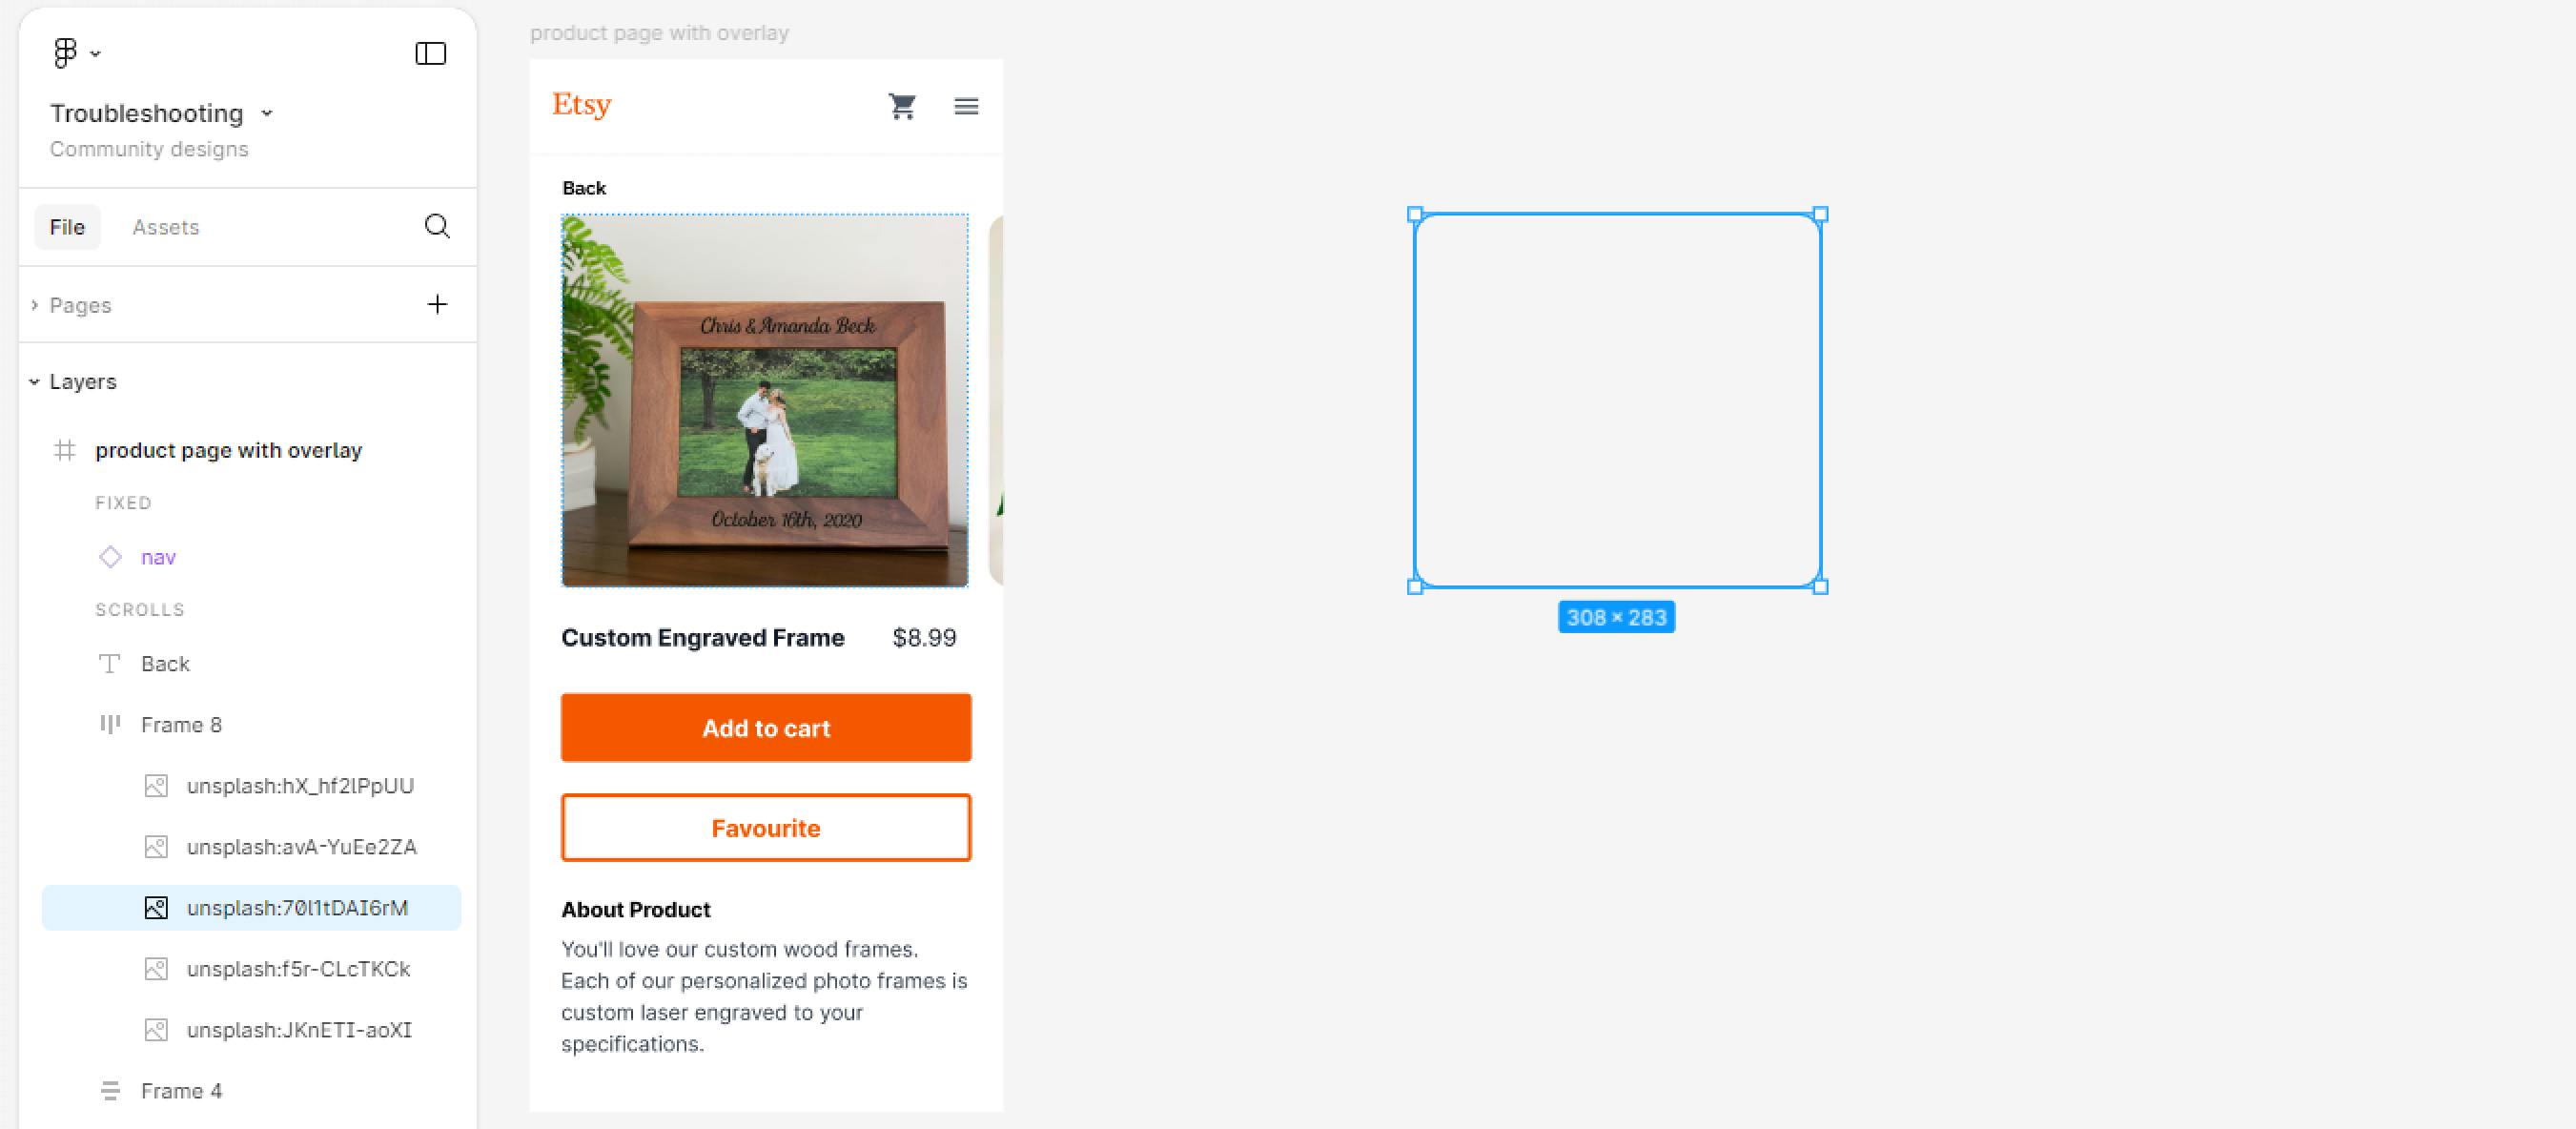Open the Troubleshooting file name dropdown
This screenshot has width=2576, height=1129.
(267, 113)
